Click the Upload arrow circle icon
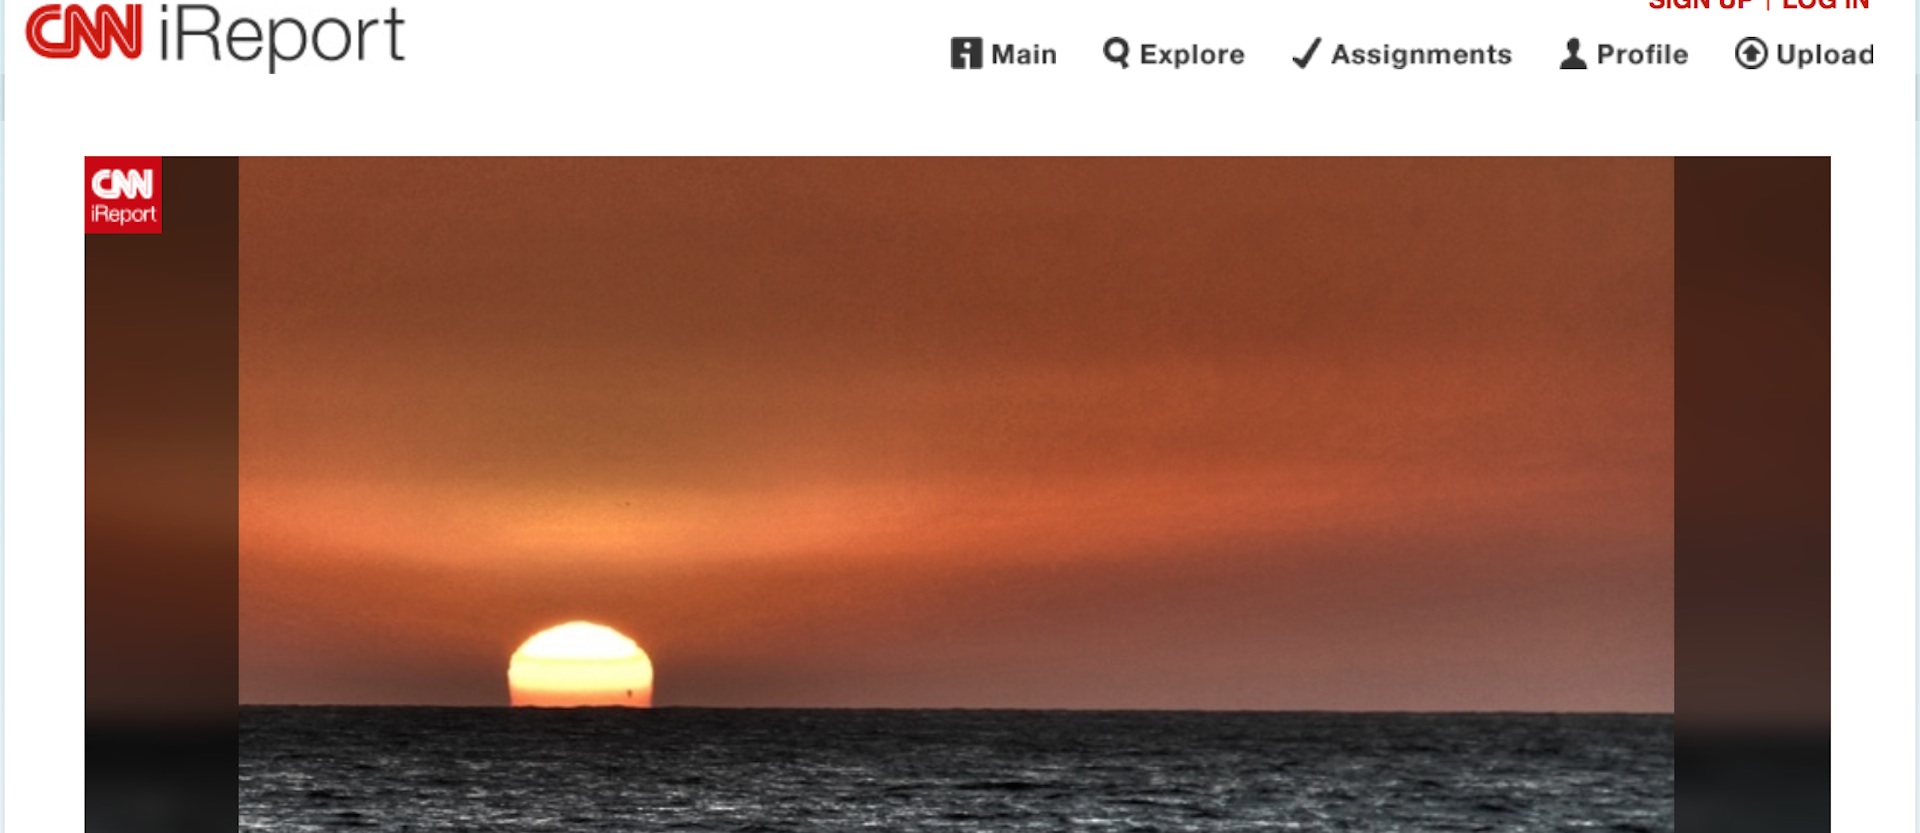This screenshot has height=833, width=1920. click(x=1751, y=53)
